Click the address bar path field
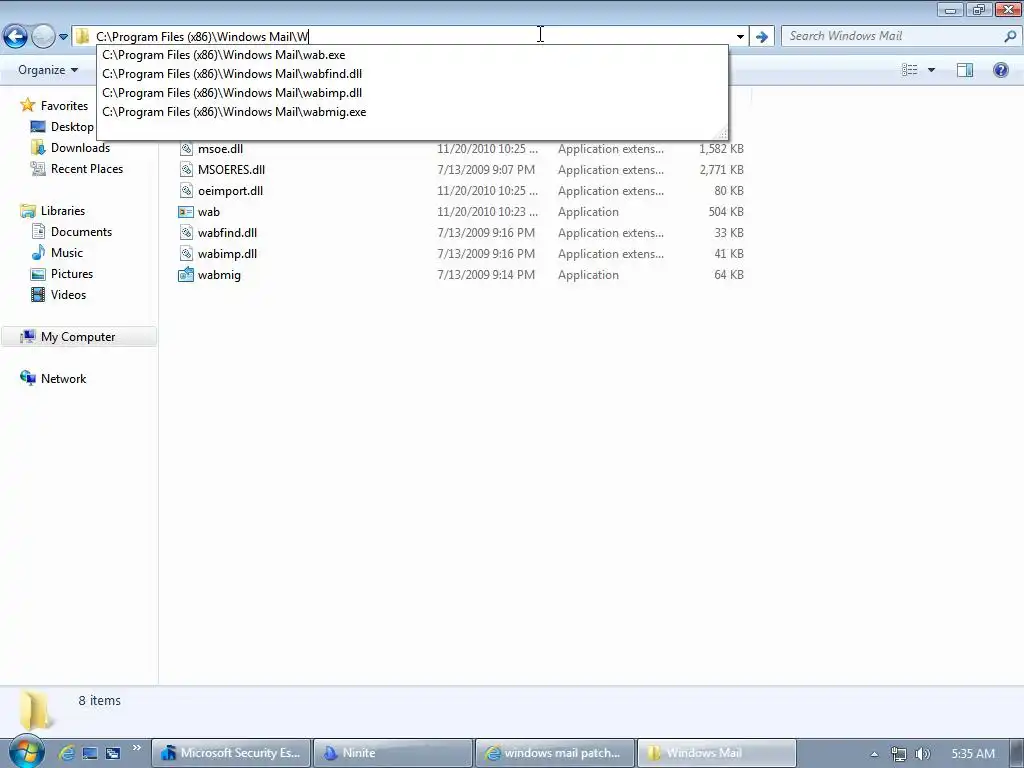Screen dimensions: 1024x768 tap(411, 37)
